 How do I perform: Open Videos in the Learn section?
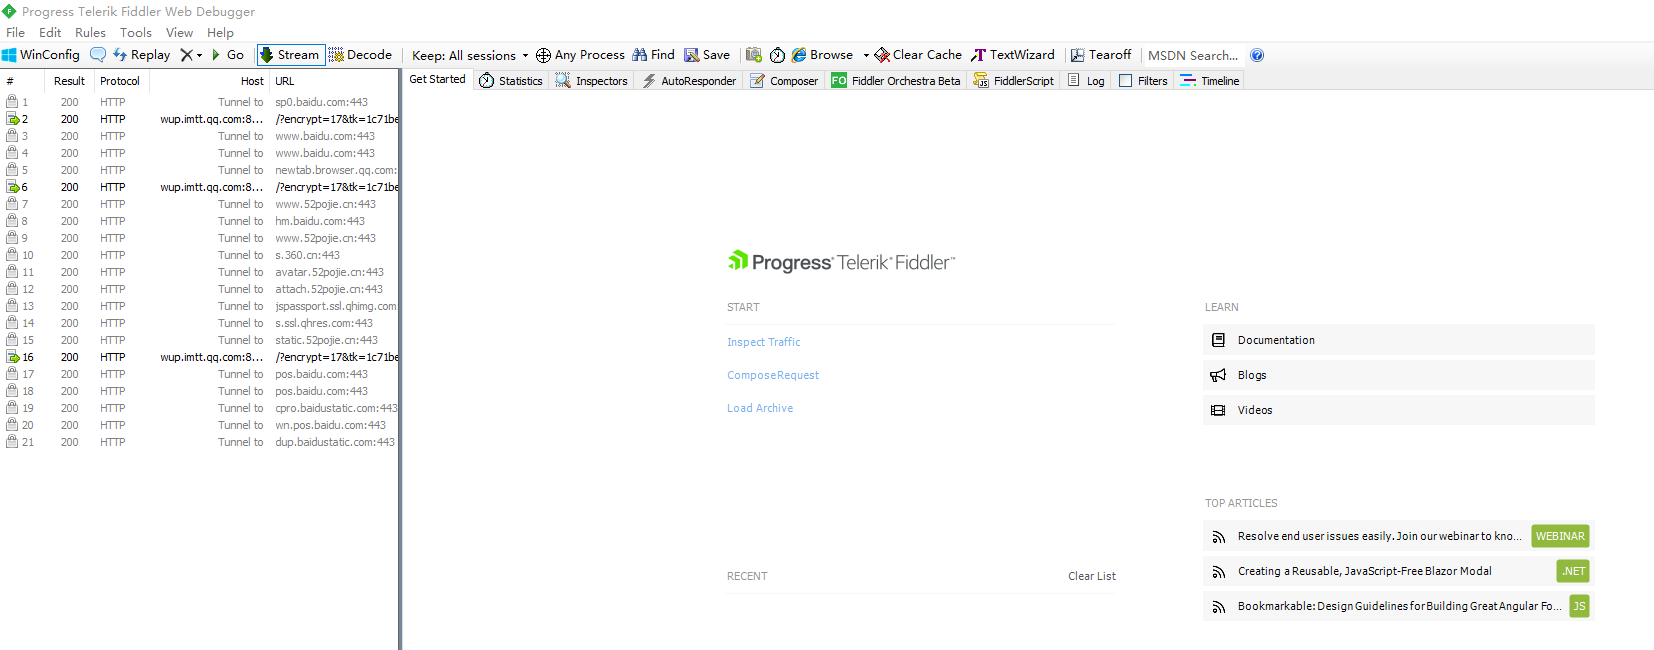[x=1398, y=410]
